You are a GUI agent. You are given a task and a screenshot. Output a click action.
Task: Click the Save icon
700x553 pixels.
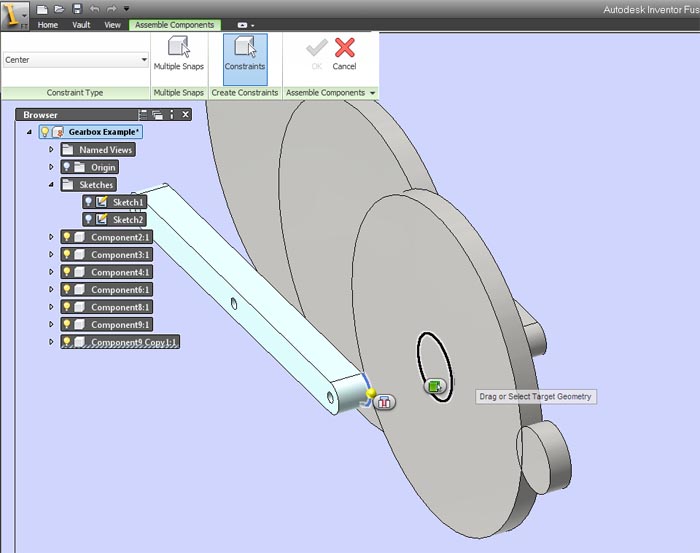pos(77,9)
